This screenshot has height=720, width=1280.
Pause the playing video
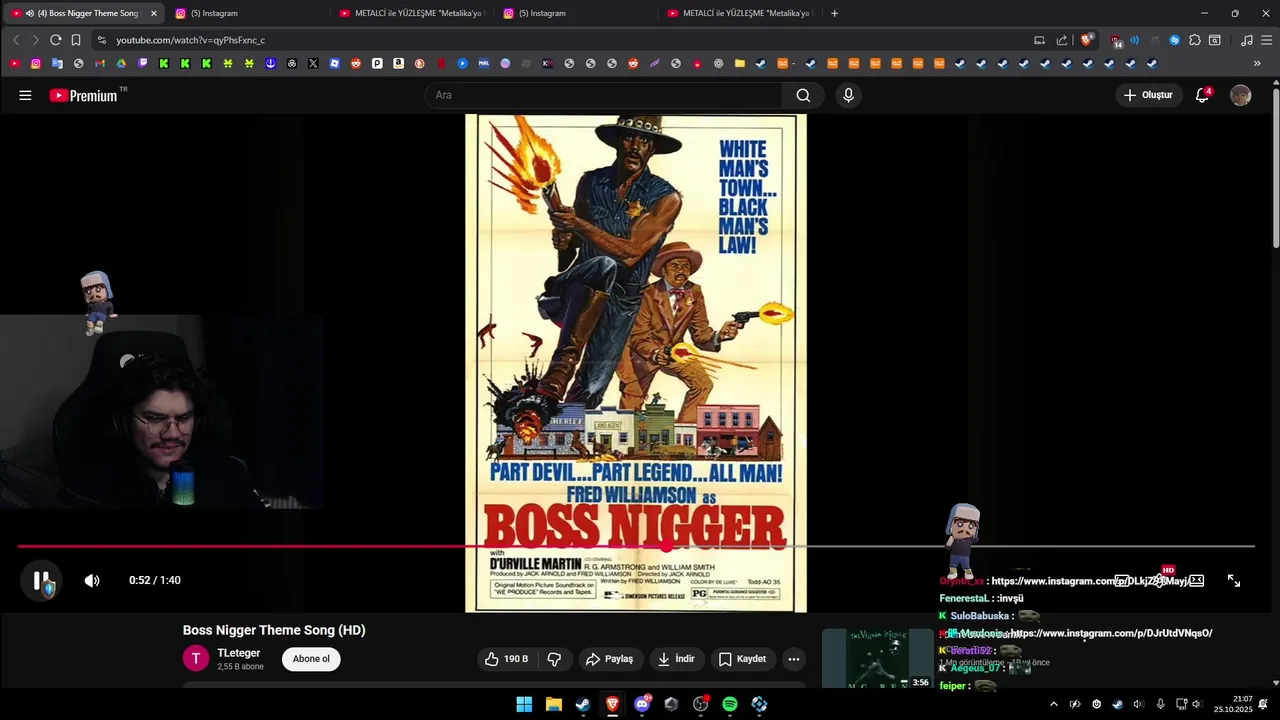pyautogui.click(x=41, y=580)
